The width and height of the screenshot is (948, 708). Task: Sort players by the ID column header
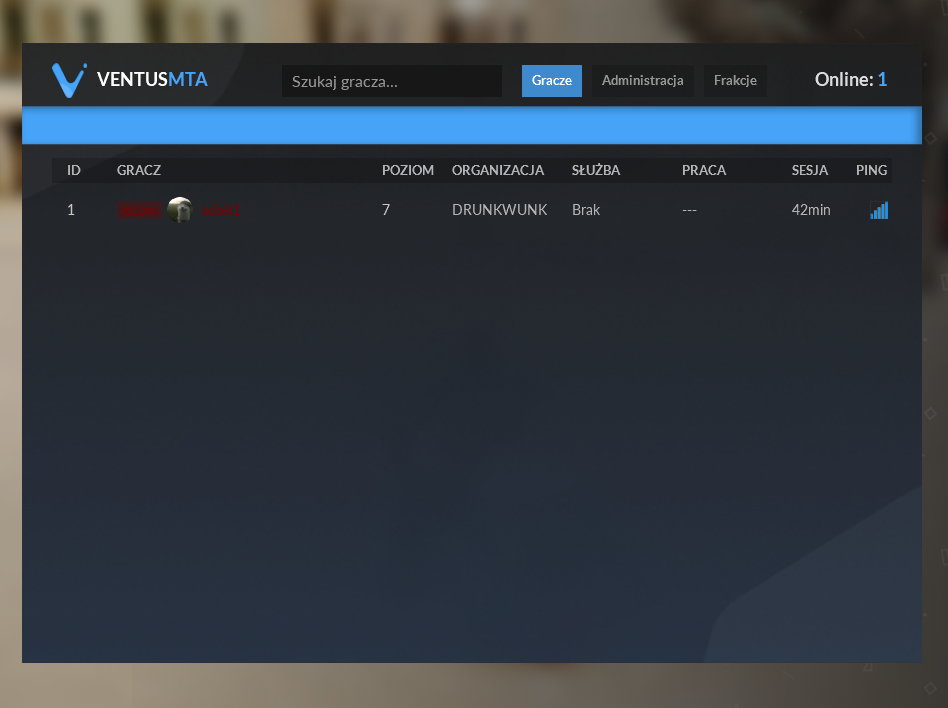[73, 170]
